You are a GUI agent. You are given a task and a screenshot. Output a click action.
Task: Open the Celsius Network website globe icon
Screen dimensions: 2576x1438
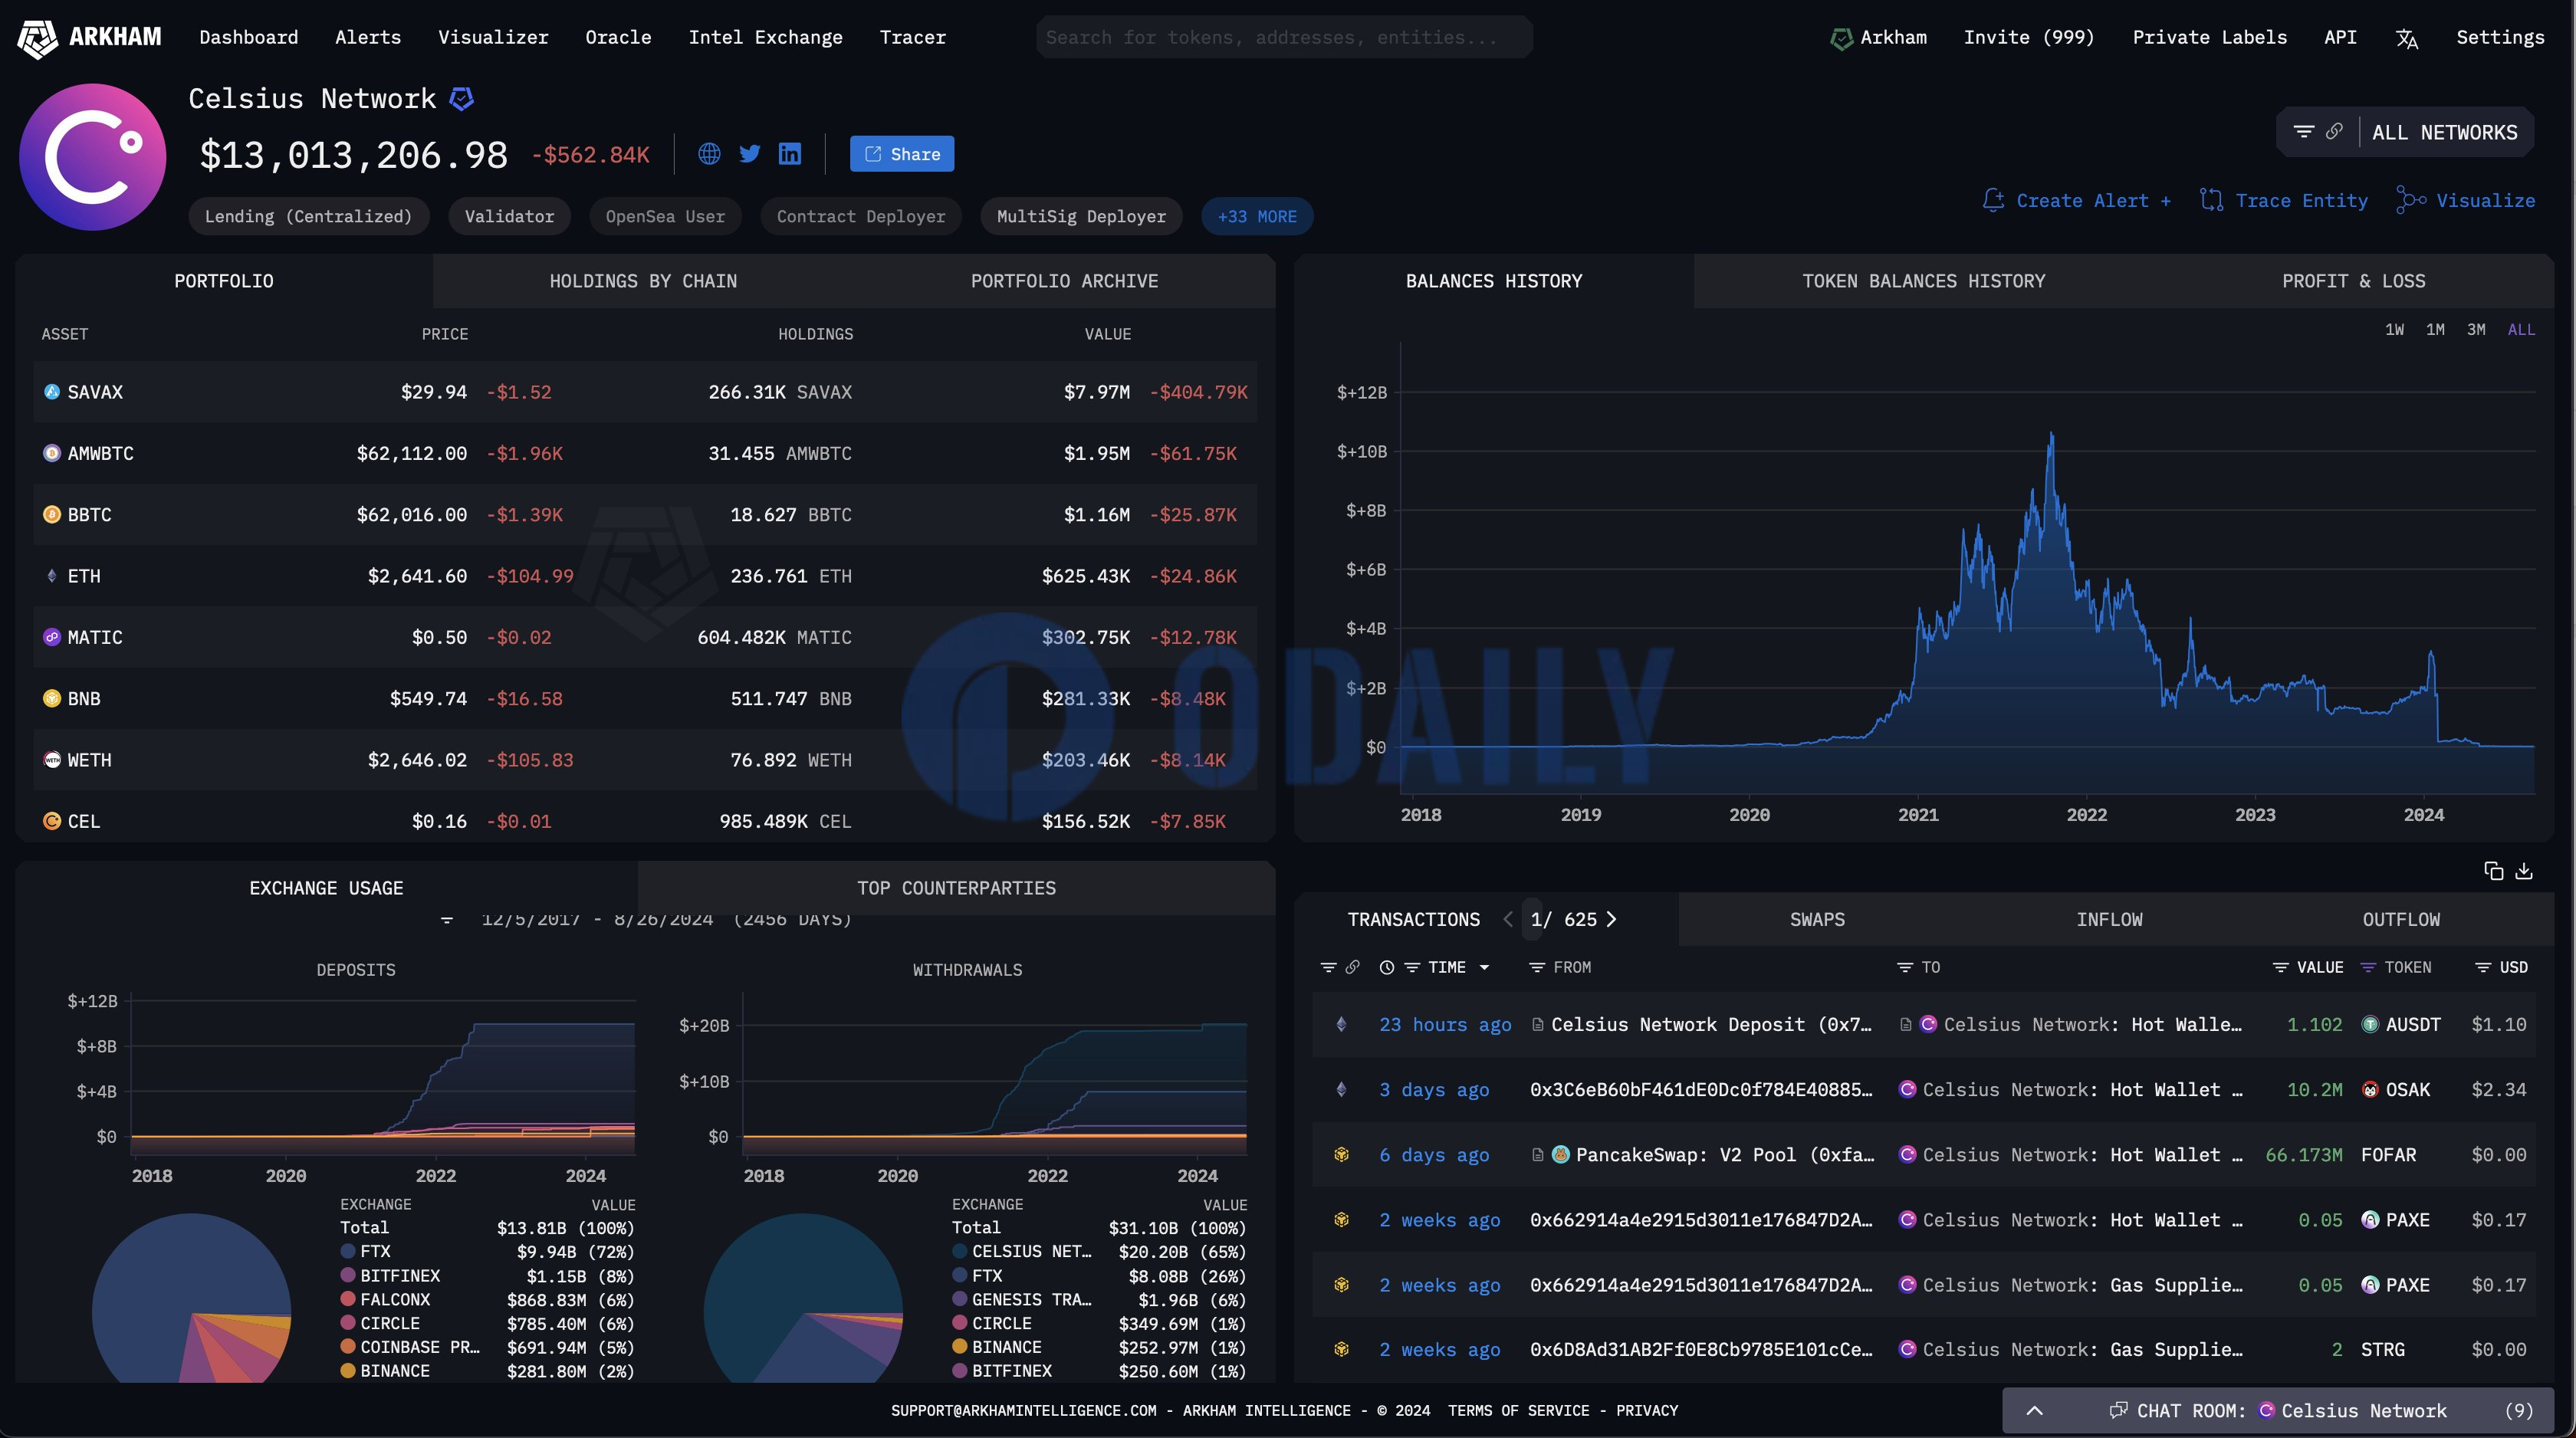709,154
